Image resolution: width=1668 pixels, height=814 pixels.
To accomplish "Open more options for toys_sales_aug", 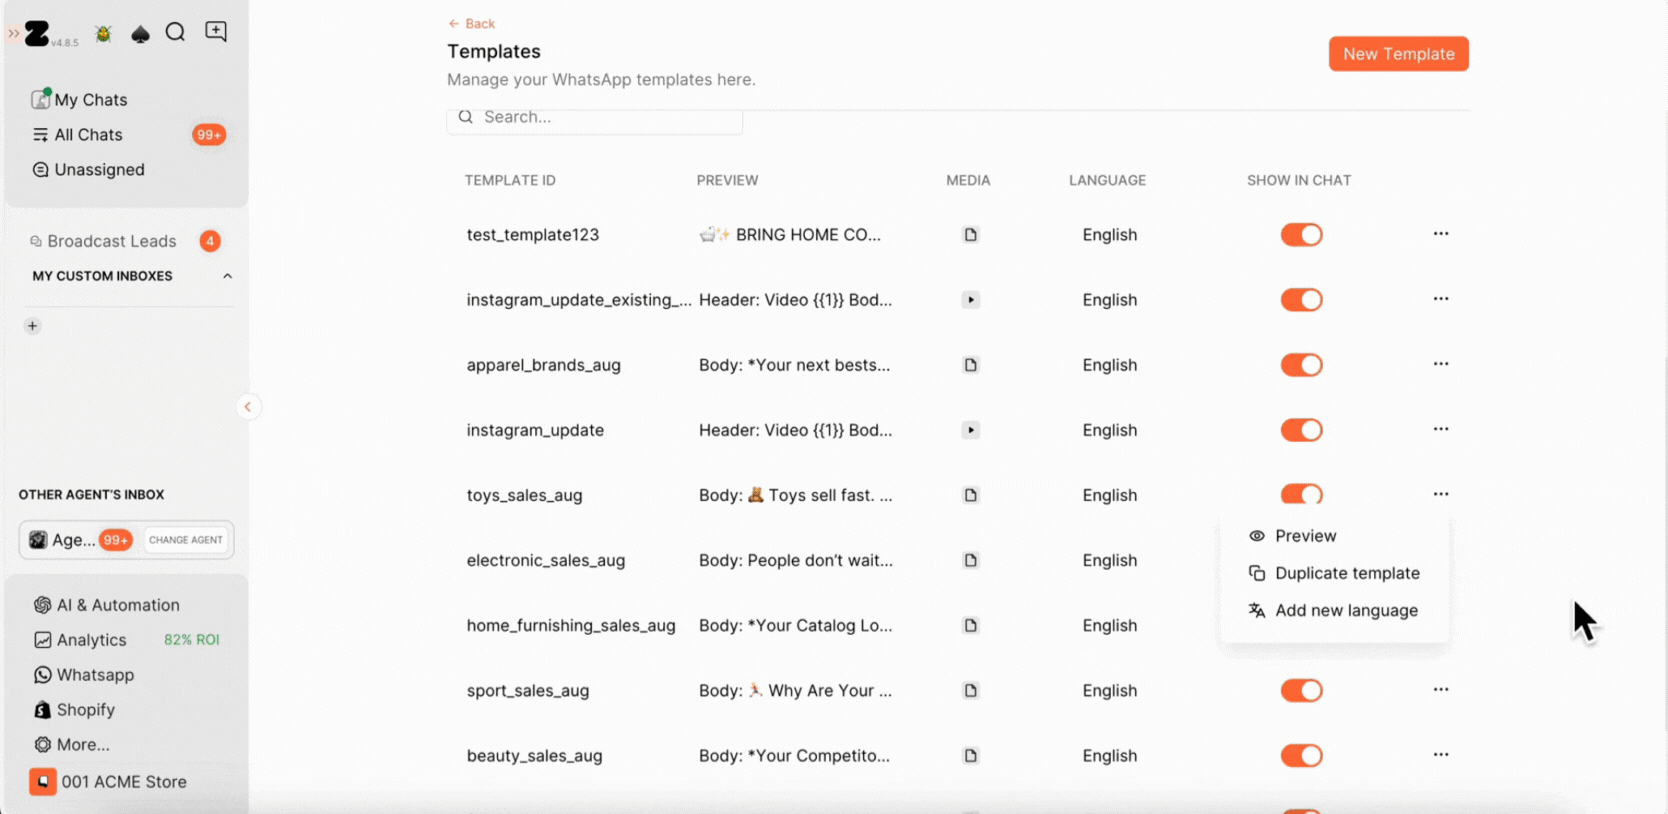I will [1440, 494].
